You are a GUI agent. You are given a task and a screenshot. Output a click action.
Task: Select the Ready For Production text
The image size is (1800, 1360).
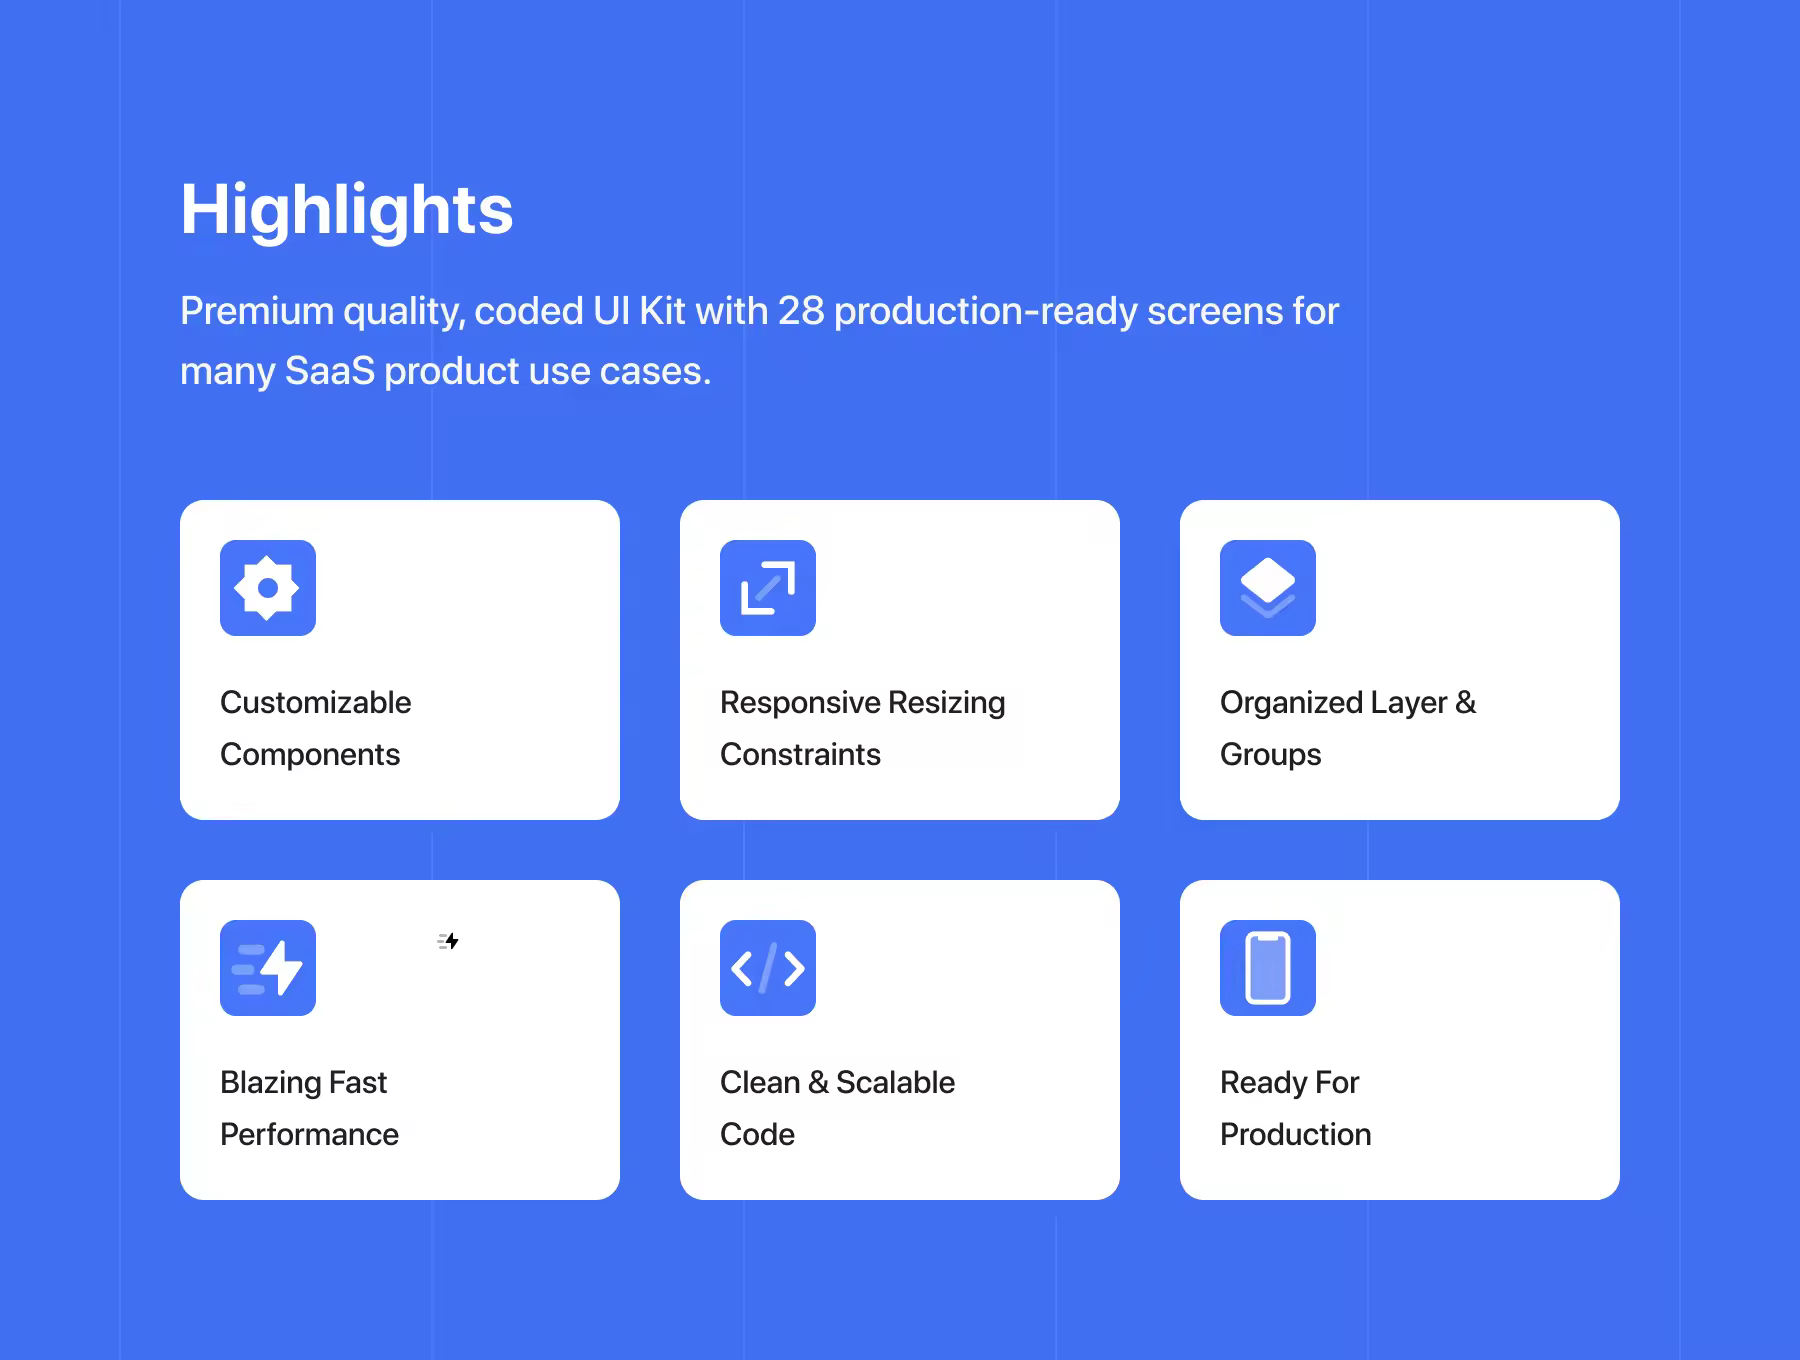1295,1108
